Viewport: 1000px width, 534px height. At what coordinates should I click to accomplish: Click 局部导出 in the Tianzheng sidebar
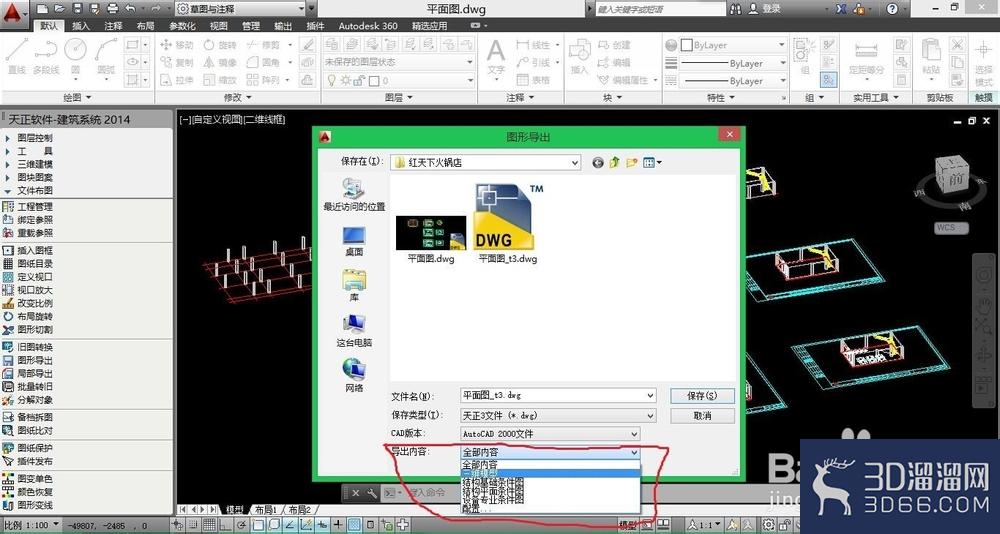[x=28, y=374]
